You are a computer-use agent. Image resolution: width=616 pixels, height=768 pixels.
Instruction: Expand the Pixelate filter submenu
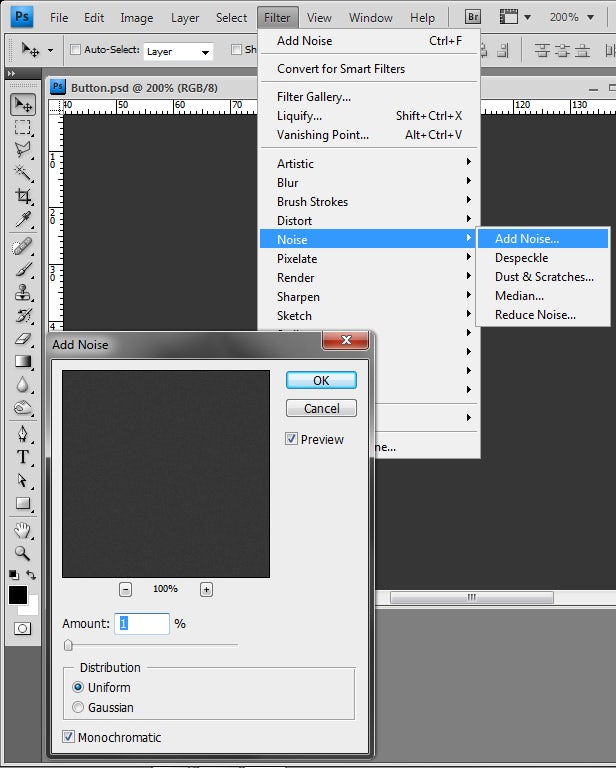click(369, 259)
